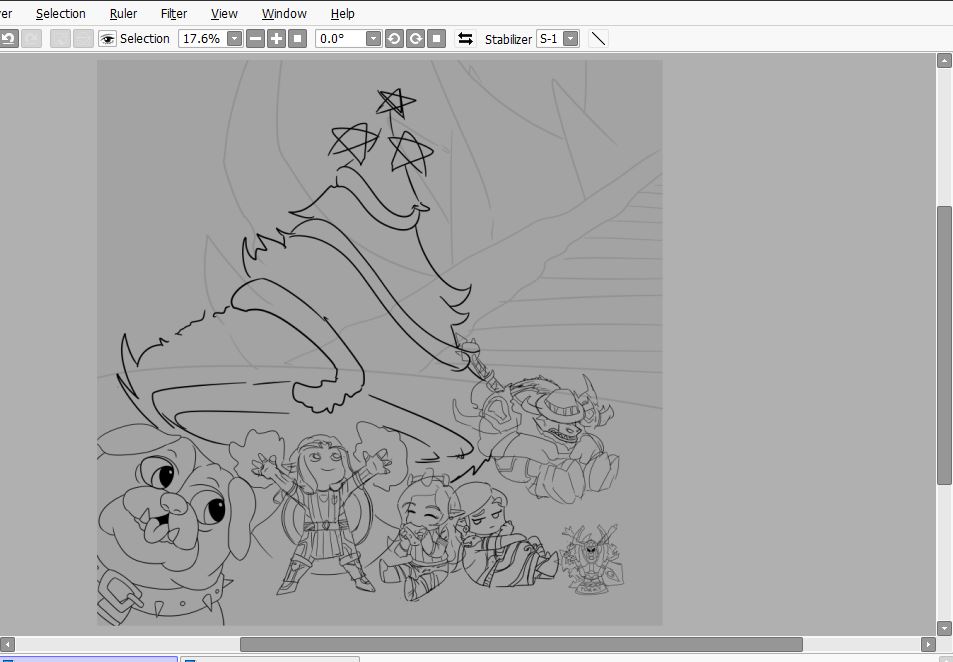The height and width of the screenshot is (662, 953).
Task: Reset the zoom with the square icon
Action: (297, 39)
